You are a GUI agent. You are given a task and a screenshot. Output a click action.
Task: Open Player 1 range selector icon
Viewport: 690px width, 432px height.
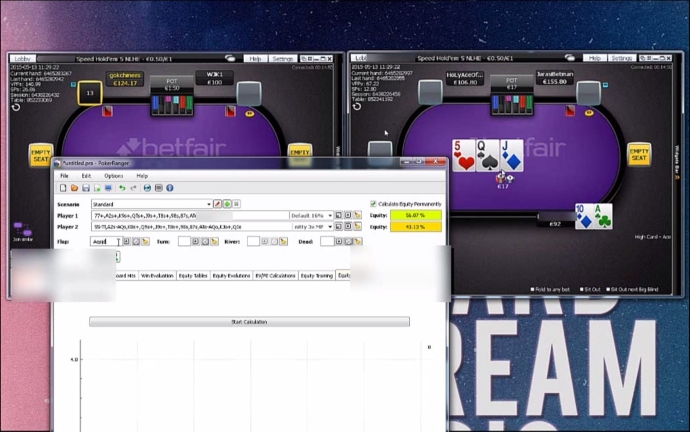[x=338, y=215]
